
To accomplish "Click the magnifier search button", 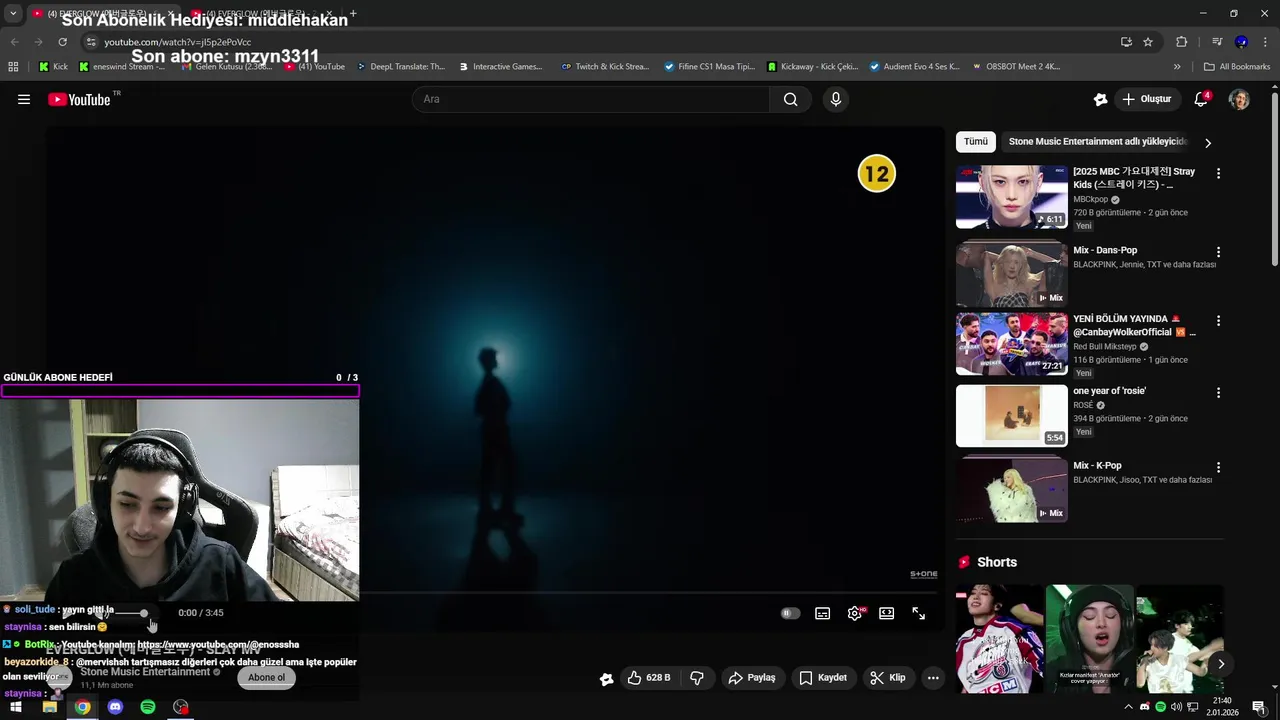I will (x=790, y=99).
